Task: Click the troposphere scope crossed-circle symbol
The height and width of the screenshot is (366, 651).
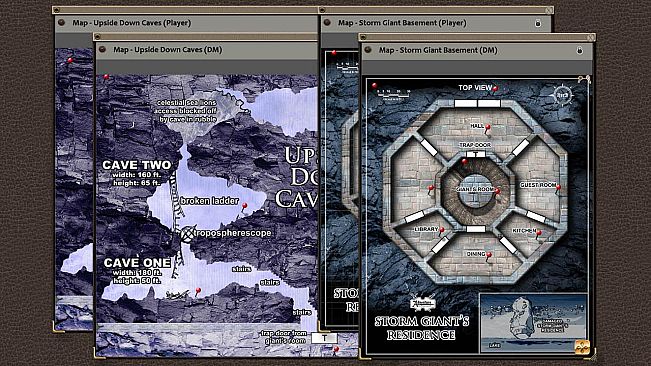Action: [187, 234]
